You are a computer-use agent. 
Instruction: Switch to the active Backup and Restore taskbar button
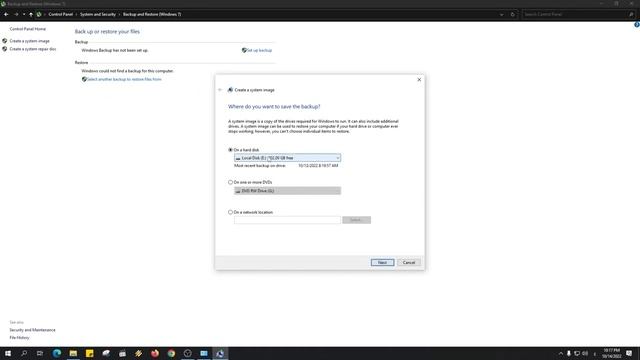(220, 353)
